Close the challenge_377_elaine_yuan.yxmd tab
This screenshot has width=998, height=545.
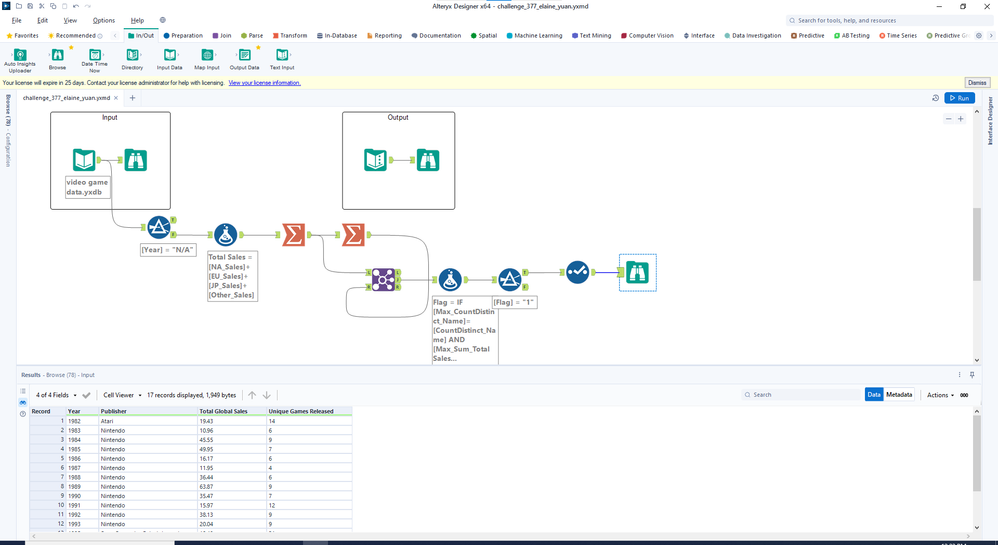[x=116, y=98]
